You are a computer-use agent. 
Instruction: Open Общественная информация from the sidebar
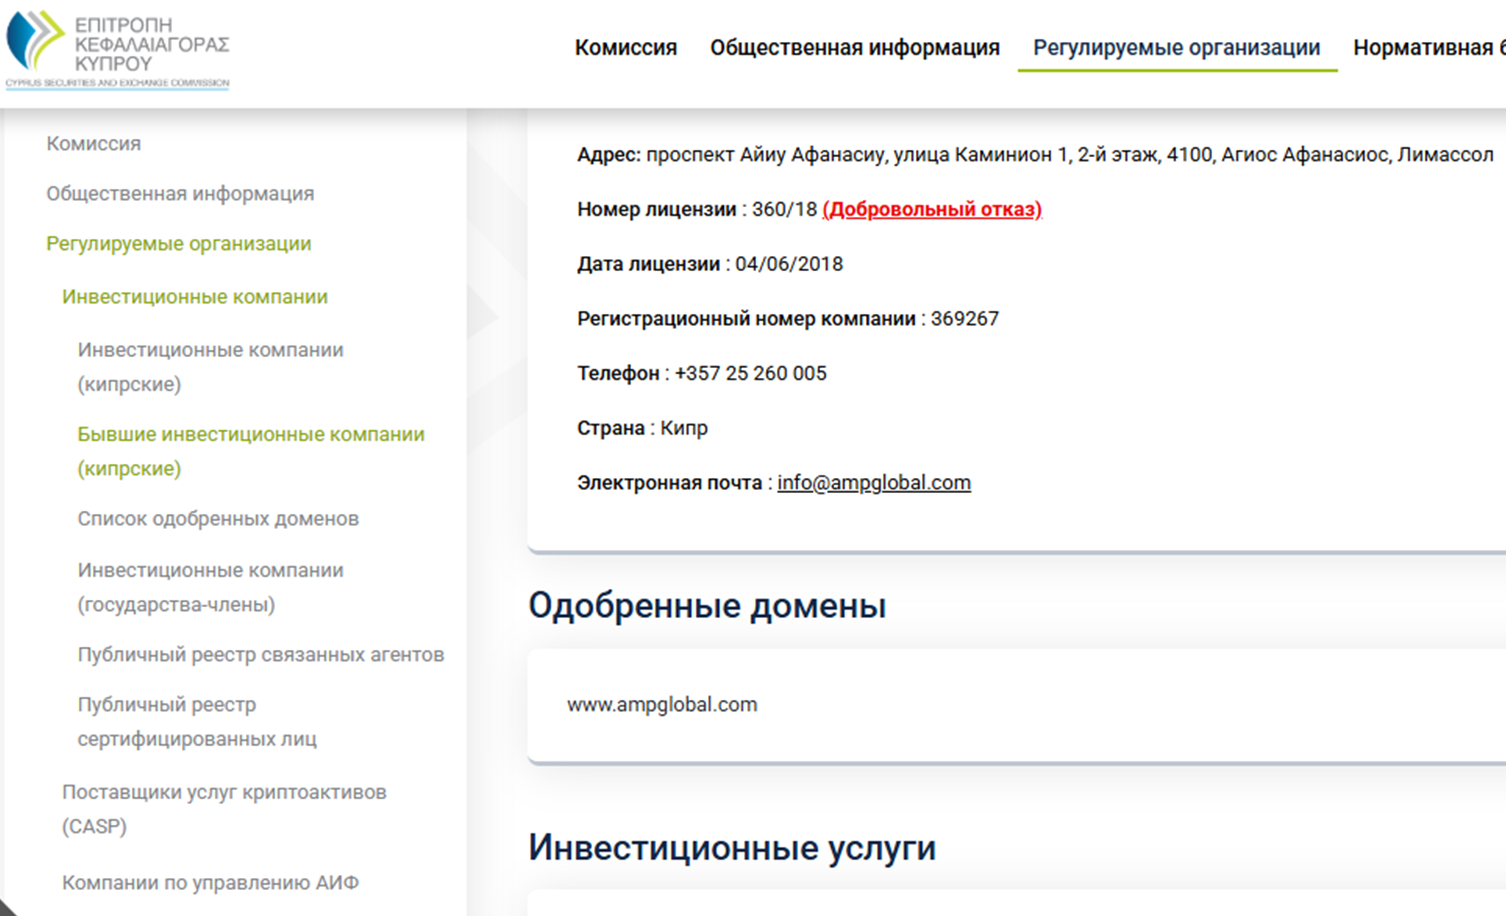pos(178,193)
